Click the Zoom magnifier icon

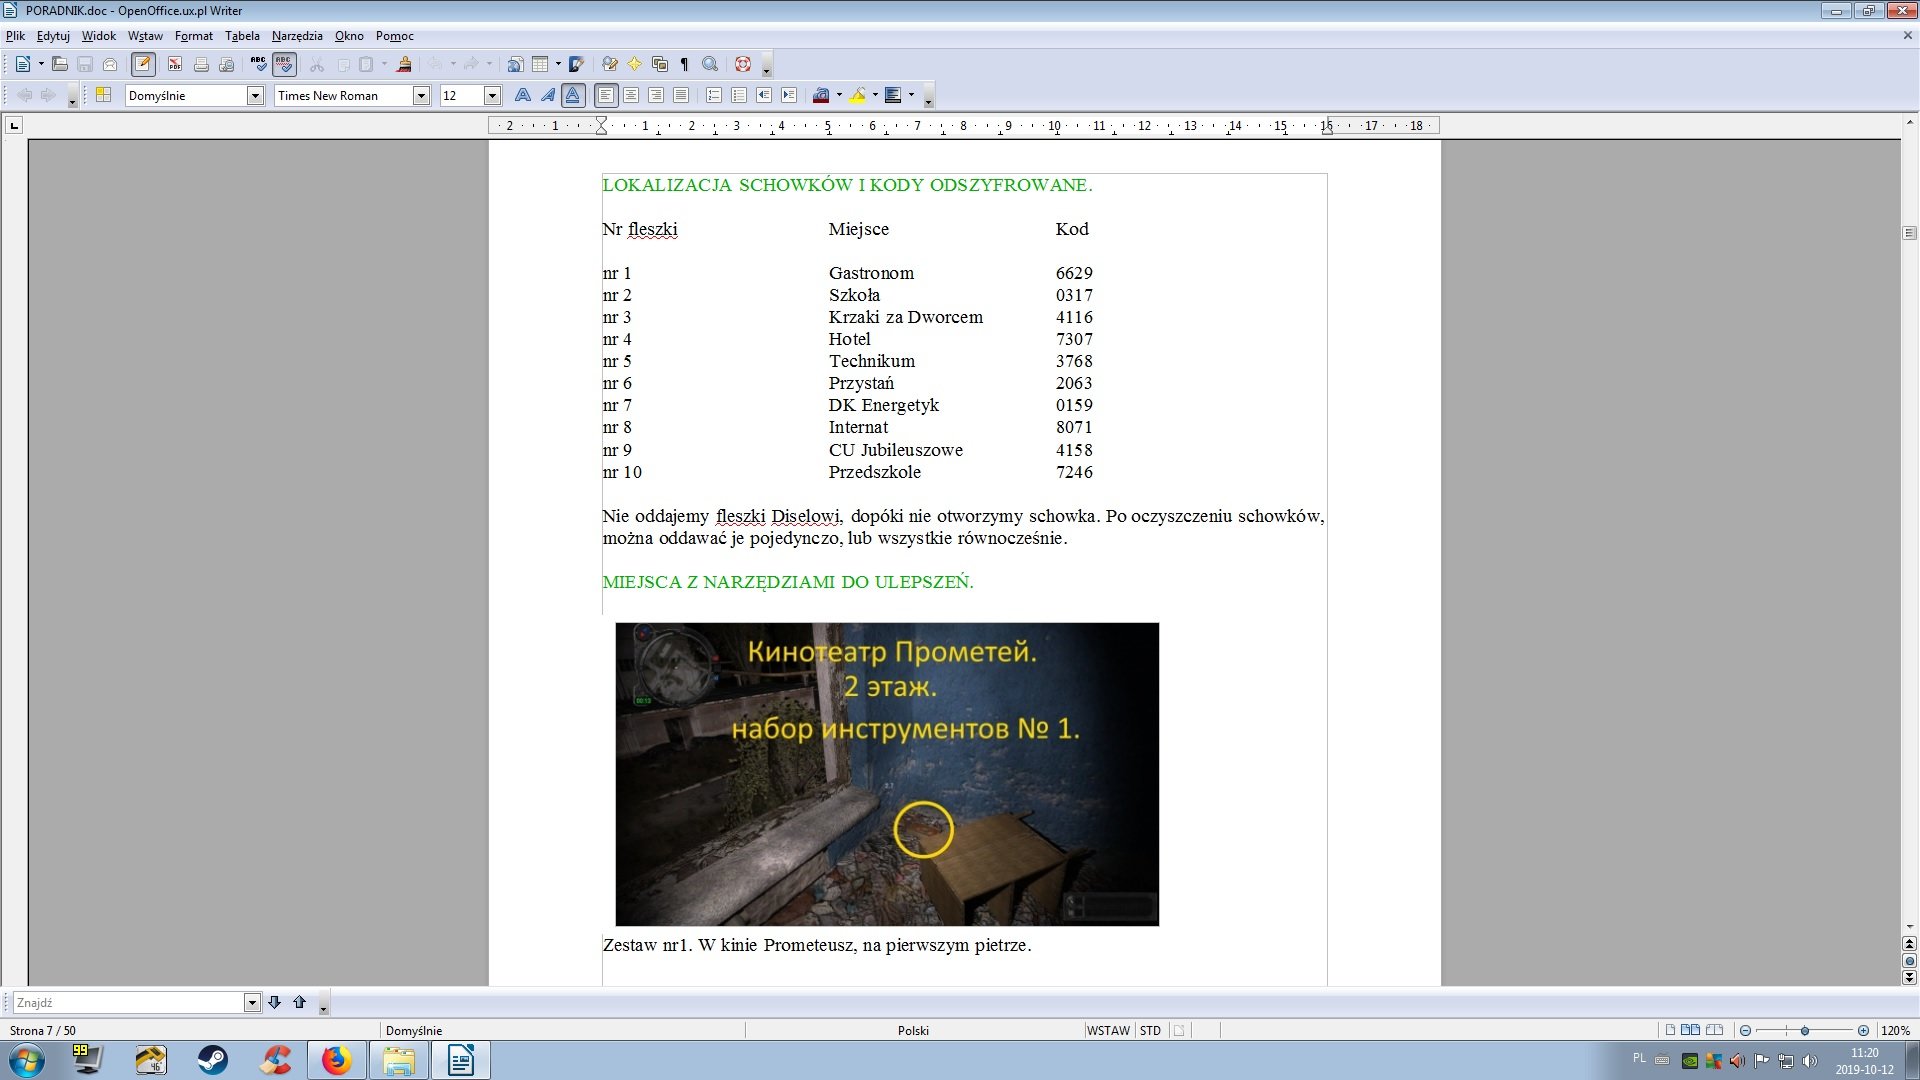(710, 64)
